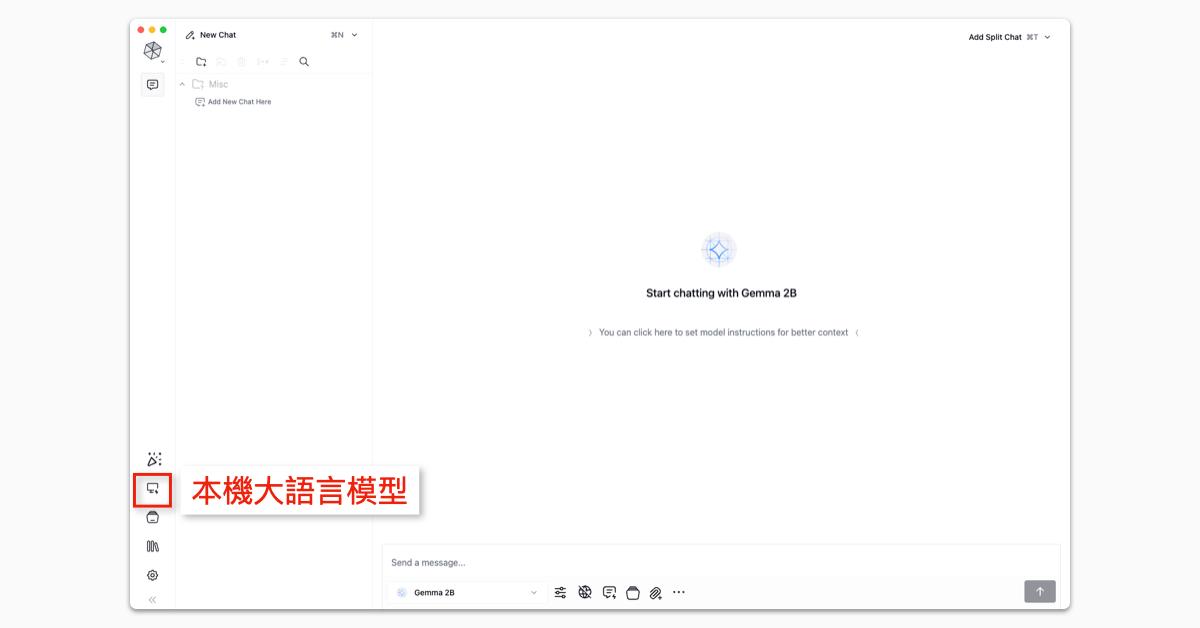Open the toolbox icon in sidebar
1200x628 pixels.
(x=152, y=517)
